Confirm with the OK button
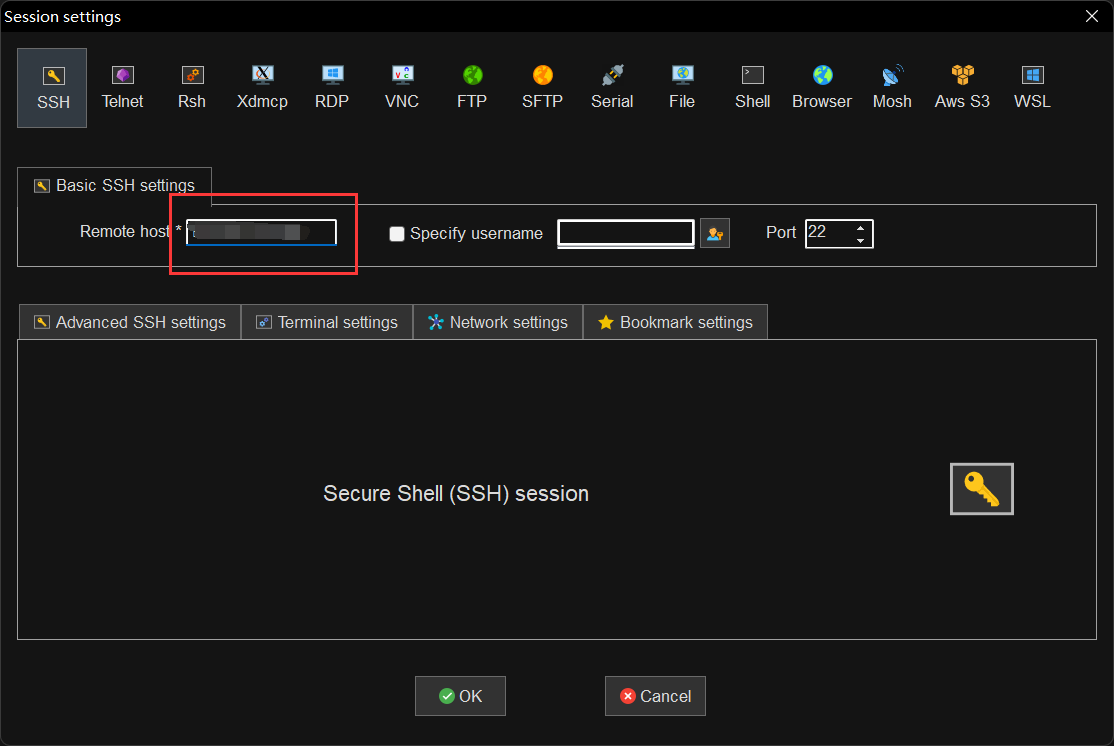Viewport: 1114px width, 746px height. tap(460, 696)
